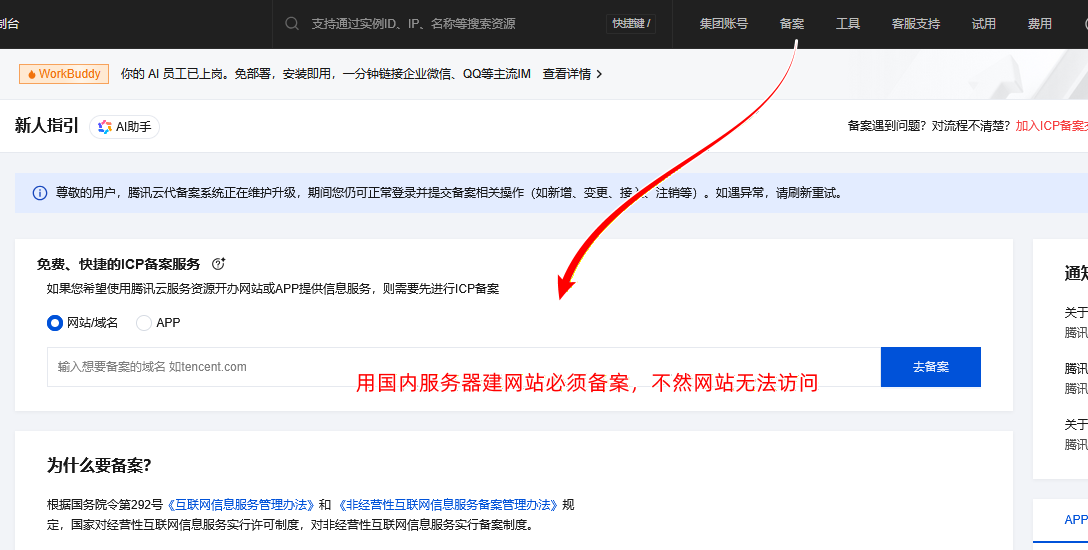The height and width of the screenshot is (550, 1088).
Task: Open the 客服支持 menu
Action: tap(915, 23)
